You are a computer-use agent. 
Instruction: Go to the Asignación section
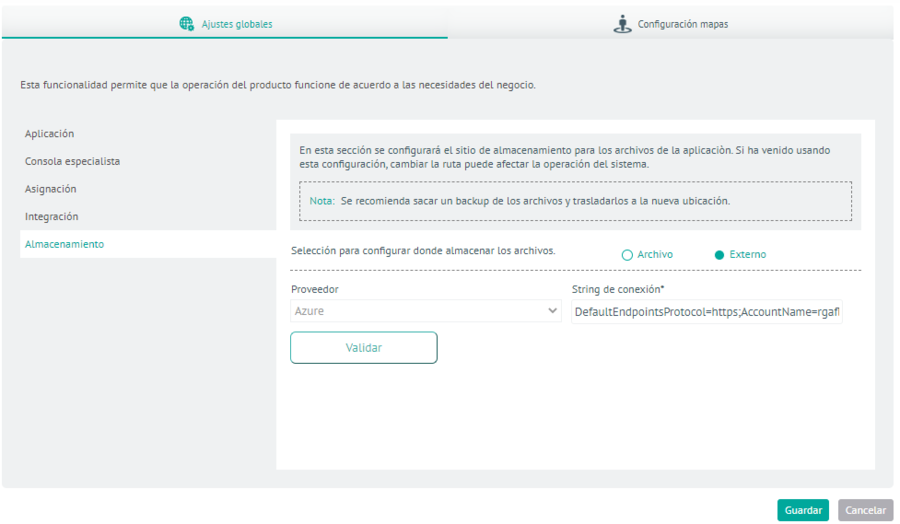(x=51, y=189)
